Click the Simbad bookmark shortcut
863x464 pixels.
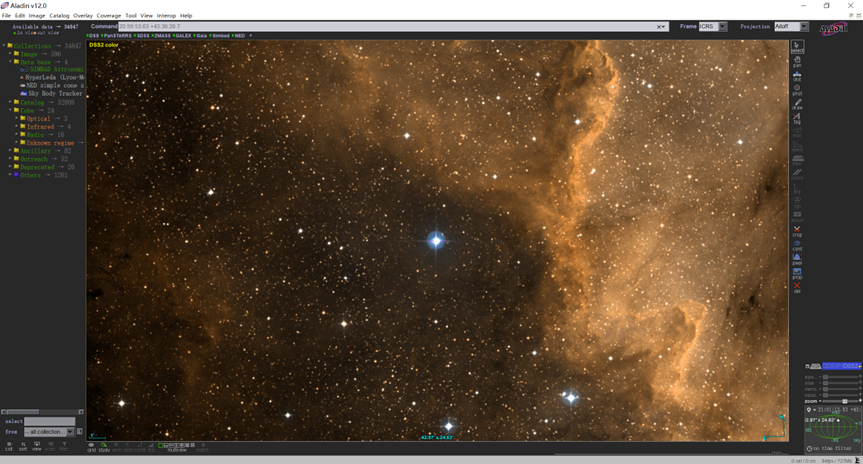tap(220, 36)
